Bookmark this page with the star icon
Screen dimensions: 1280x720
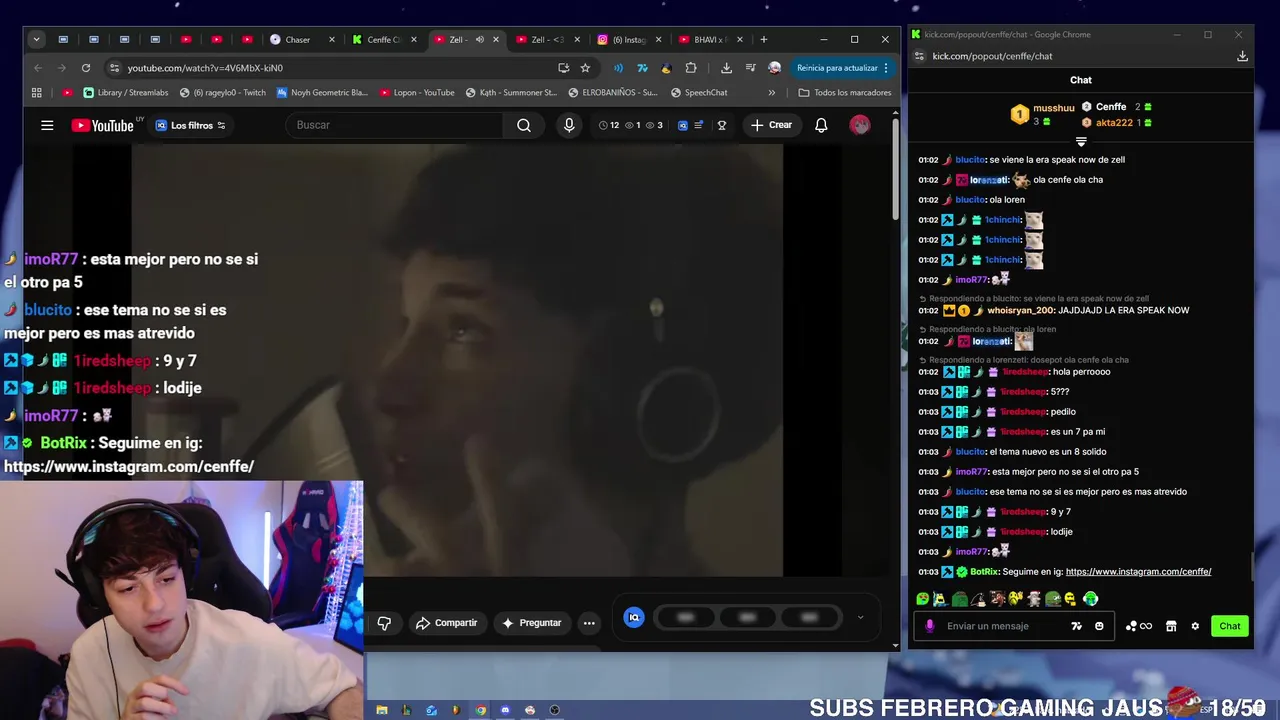585,68
